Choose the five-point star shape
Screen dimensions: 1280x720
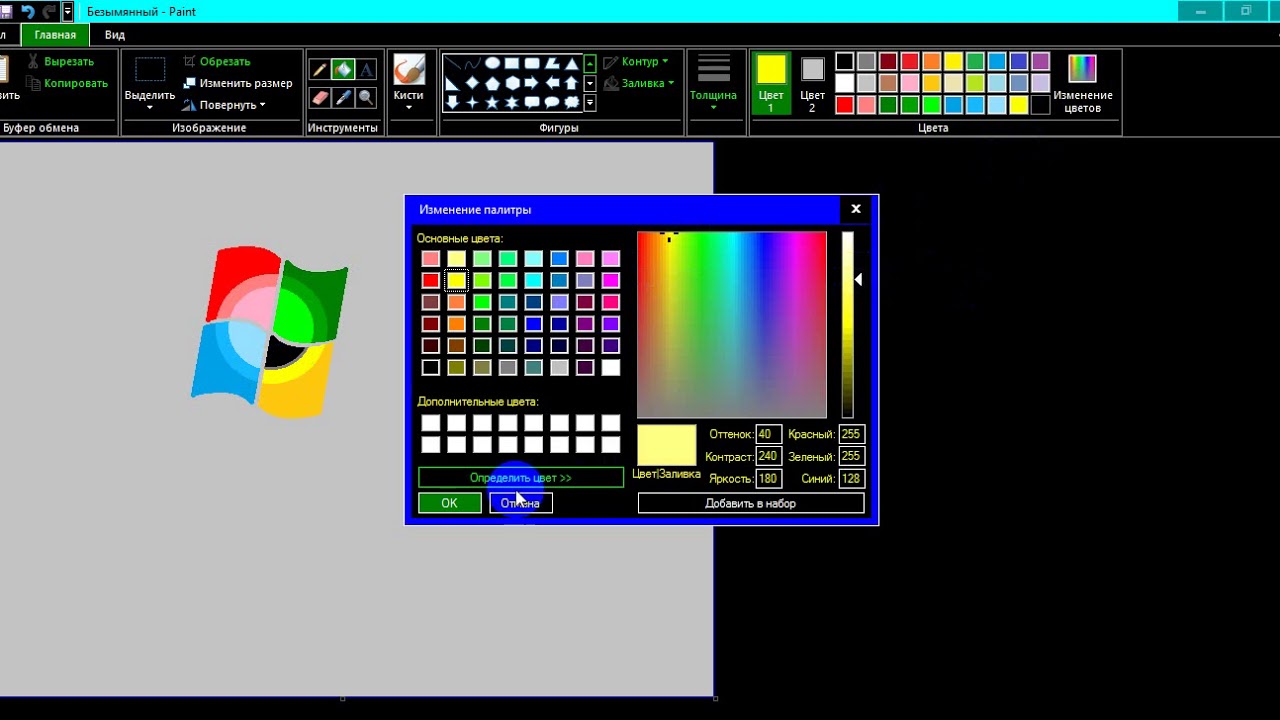click(492, 102)
